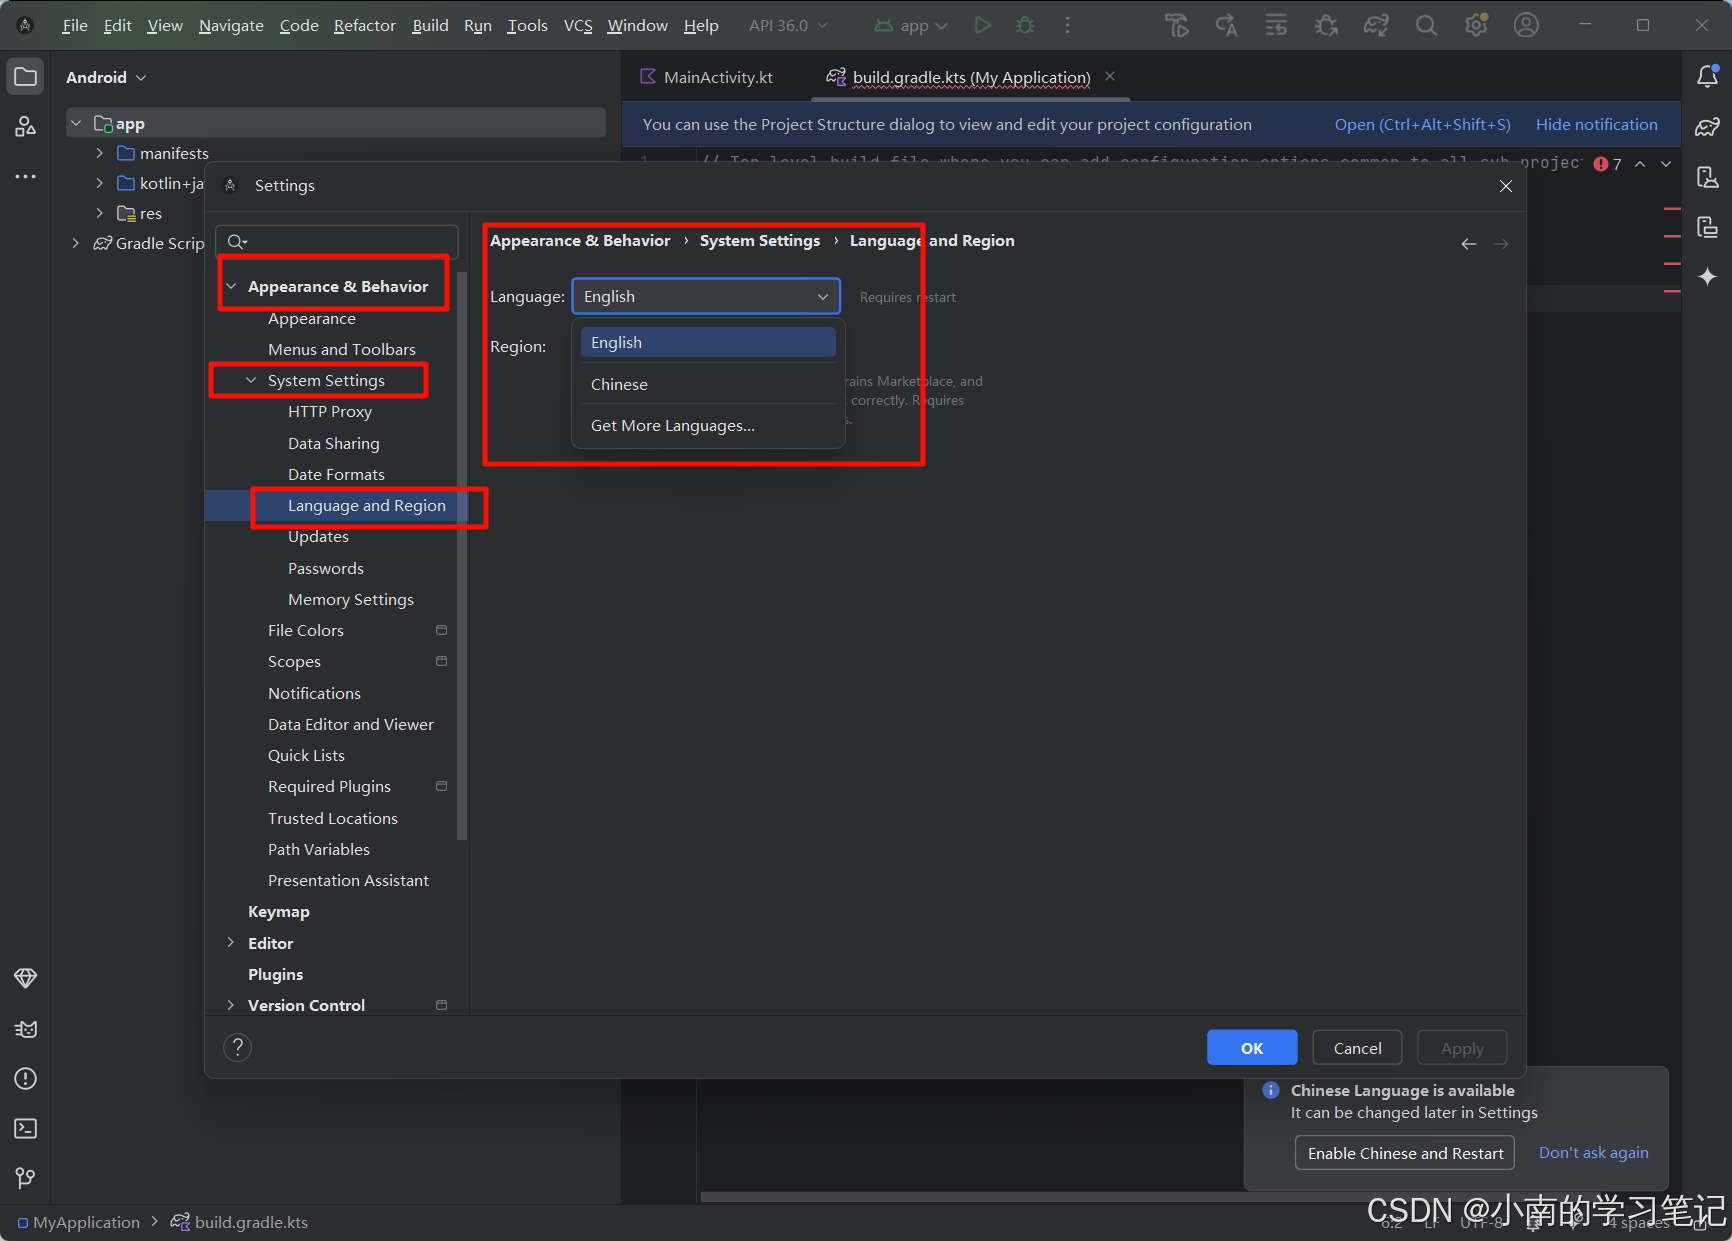Confirm settings with OK button

[x=1252, y=1048]
